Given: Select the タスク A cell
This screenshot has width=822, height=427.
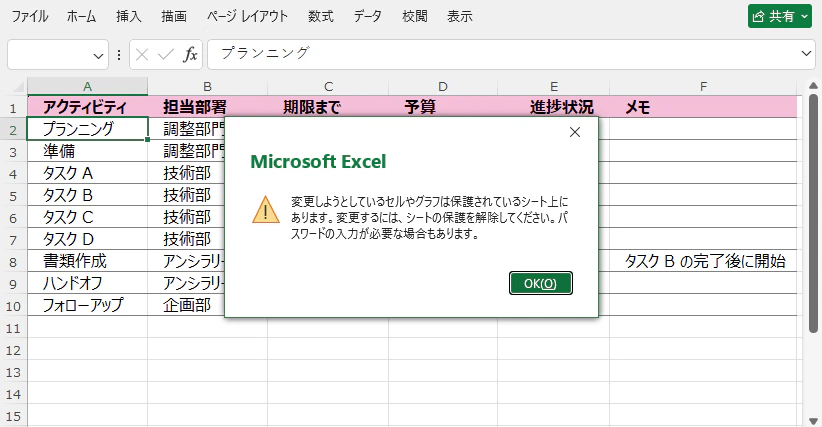Looking at the screenshot, I should (88, 173).
